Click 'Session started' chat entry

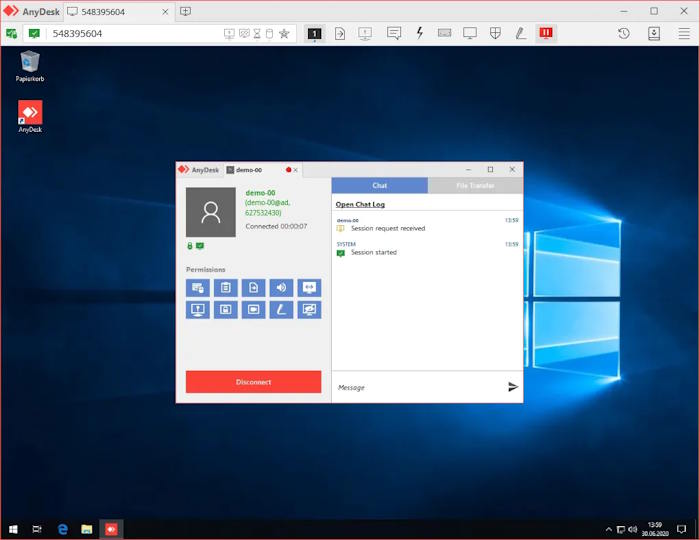pyautogui.click(x=374, y=253)
